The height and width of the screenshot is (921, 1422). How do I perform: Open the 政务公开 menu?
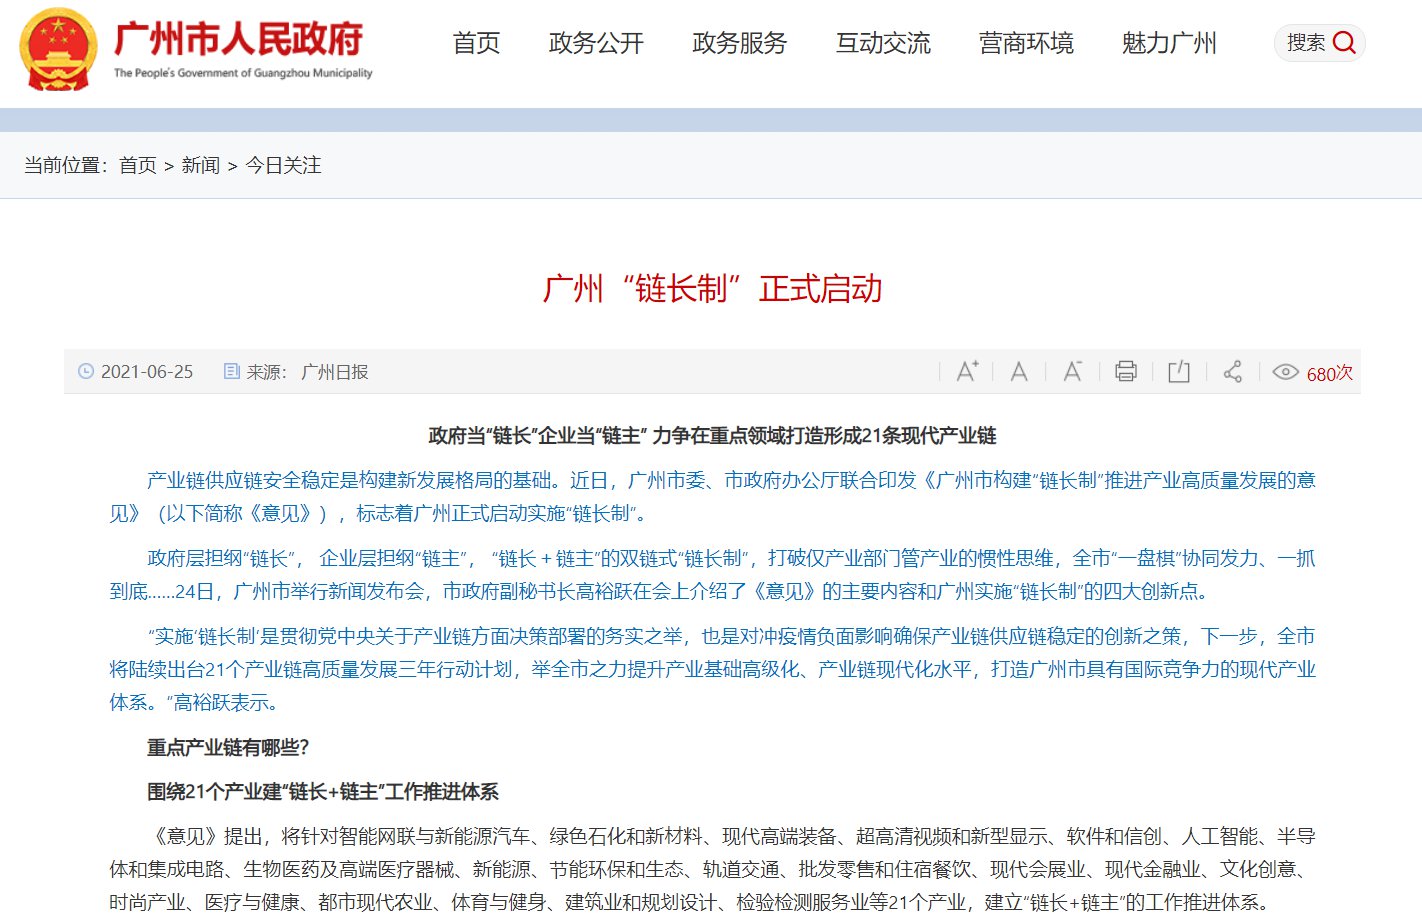(596, 43)
